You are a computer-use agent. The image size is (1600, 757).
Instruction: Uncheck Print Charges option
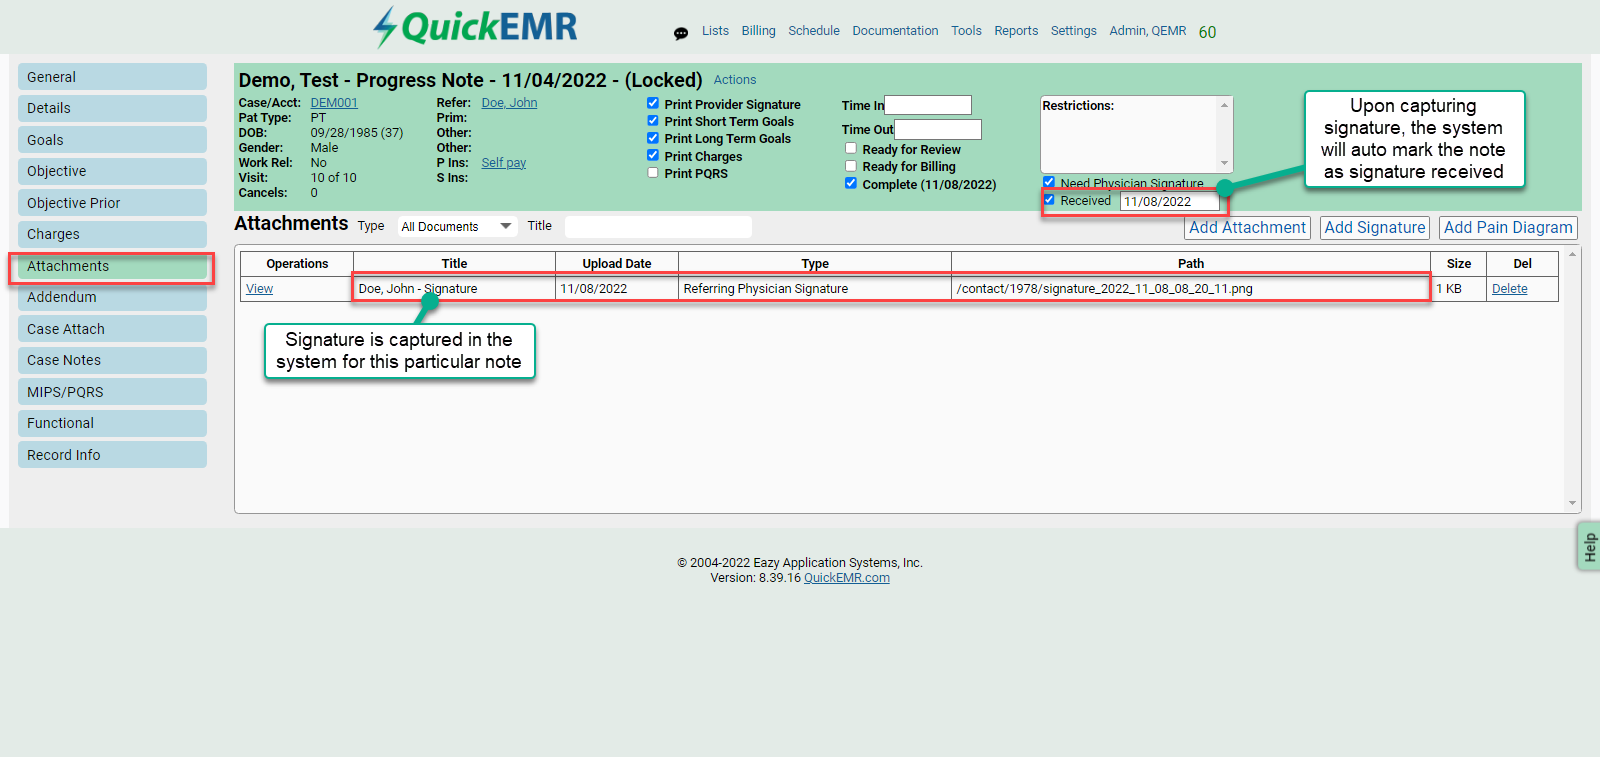(x=653, y=155)
